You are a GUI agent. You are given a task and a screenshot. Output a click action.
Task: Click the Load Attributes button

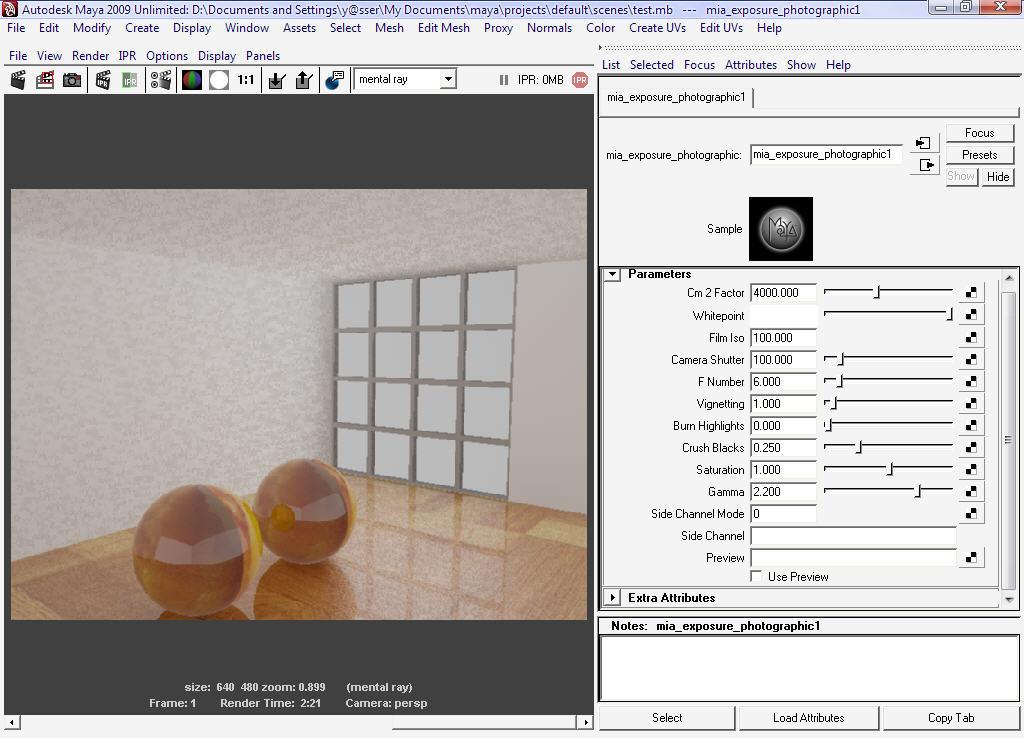coord(808,718)
